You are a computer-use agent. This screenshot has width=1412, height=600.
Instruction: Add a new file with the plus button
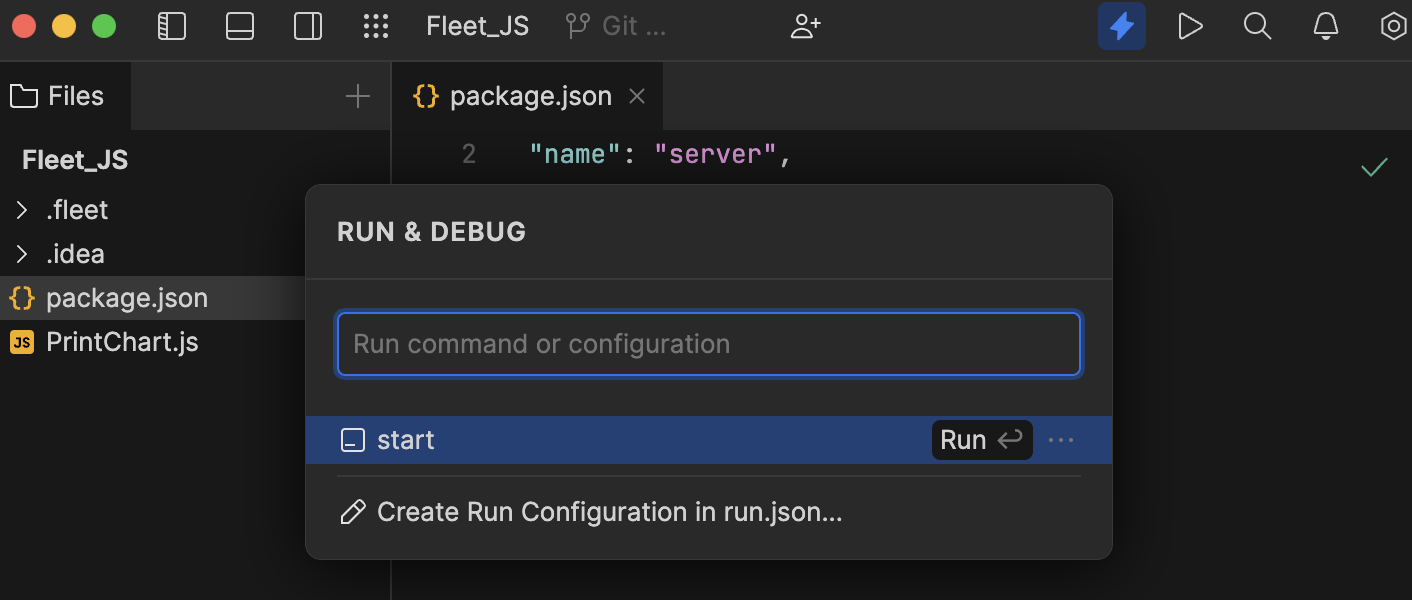tap(357, 95)
